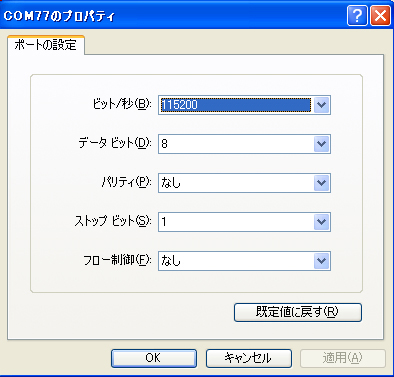The width and height of the screenshot is (394, 377).
Task: Click the パリティ(P): label
Action: point(127,182)
